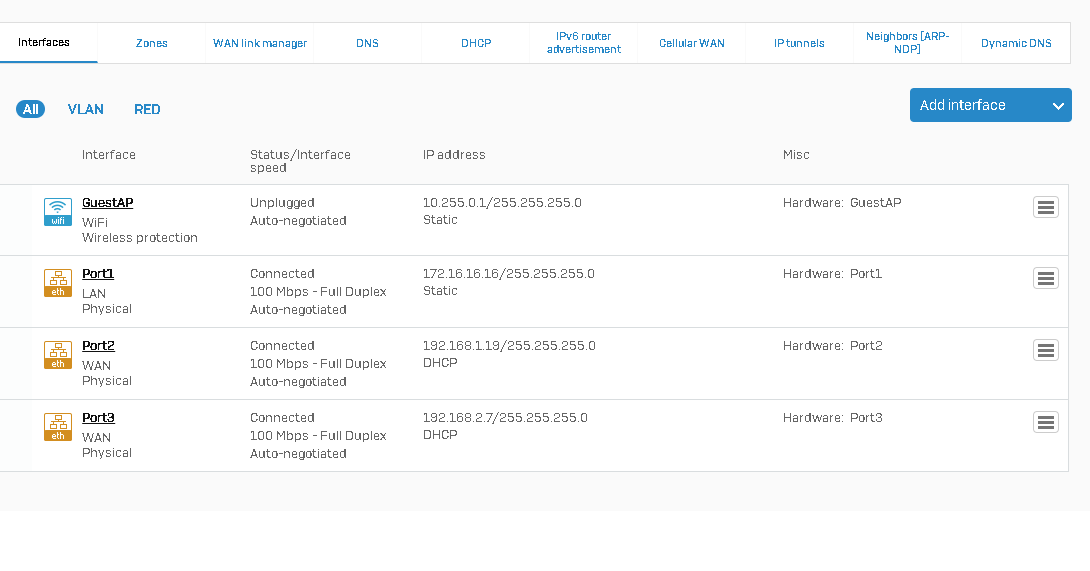
Task: Click the Misc column header
Action: pyautogui.click(x=796, y=154)
